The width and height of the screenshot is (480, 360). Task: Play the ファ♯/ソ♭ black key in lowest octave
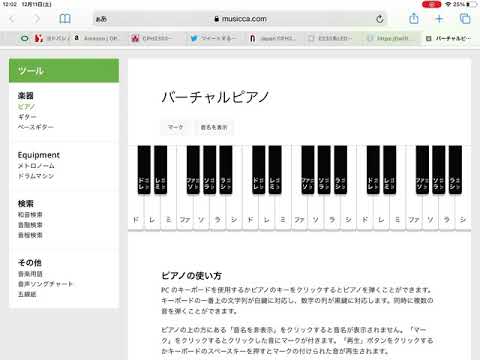click(193, 169)
